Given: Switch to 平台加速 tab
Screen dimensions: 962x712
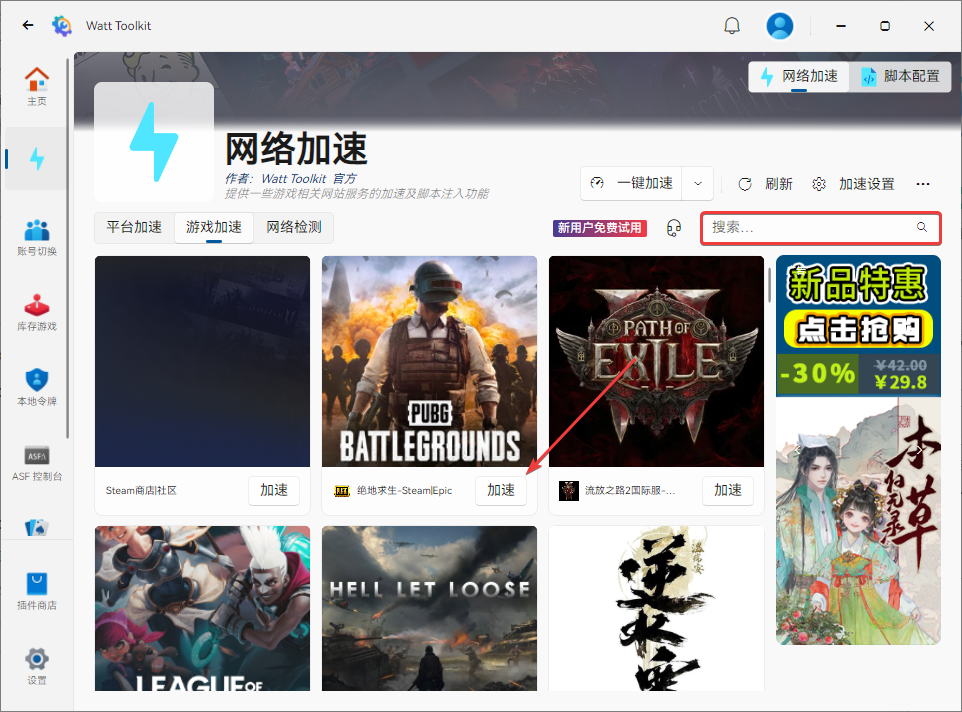Looking at the screenshot, I should (x=134, y=228).
